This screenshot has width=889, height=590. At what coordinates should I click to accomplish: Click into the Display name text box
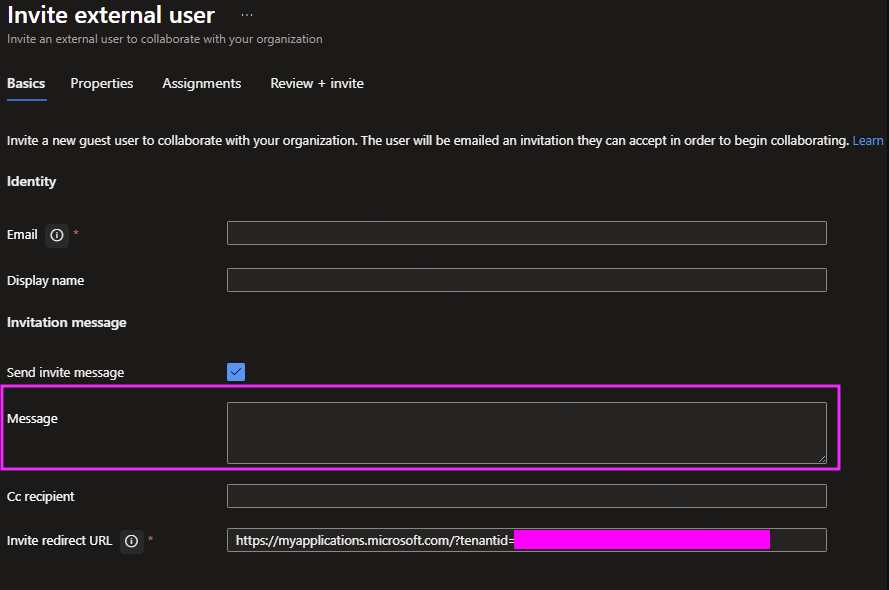tap(526, 280)
